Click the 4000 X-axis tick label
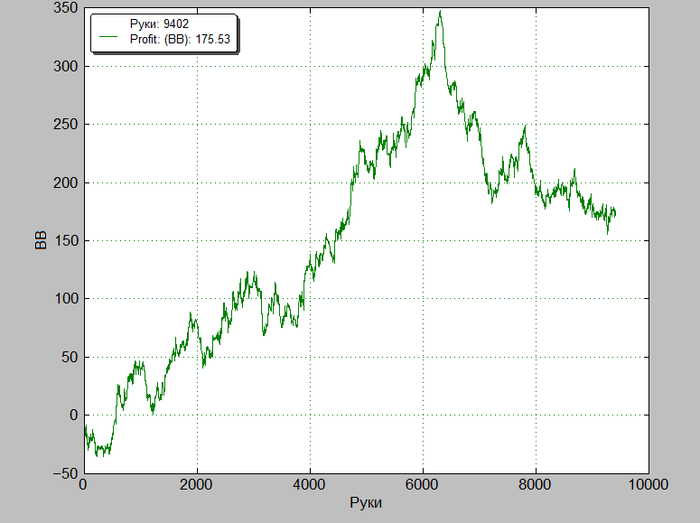 [309, 485]
